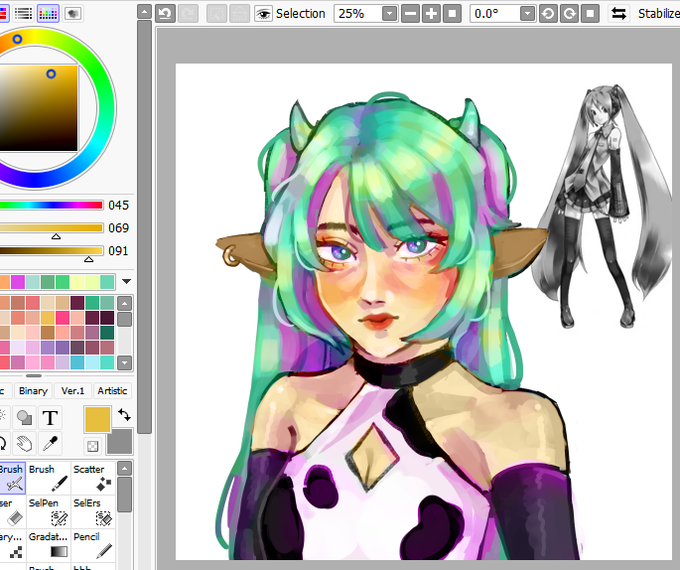The image size is (680, 570).
Task: Open the 25% zoom dropdown
Action: point(389,14)
